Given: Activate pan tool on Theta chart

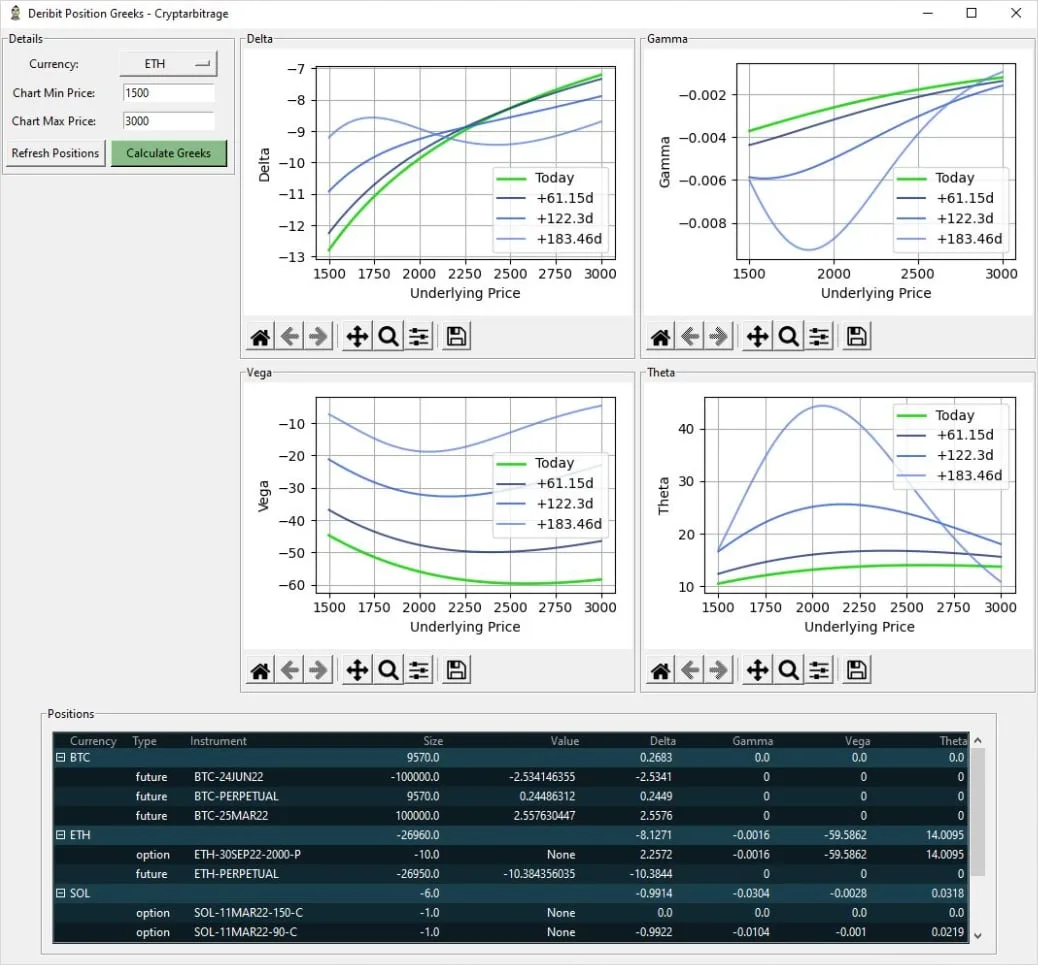Looking at the screenshot, I should coord(758,670).
